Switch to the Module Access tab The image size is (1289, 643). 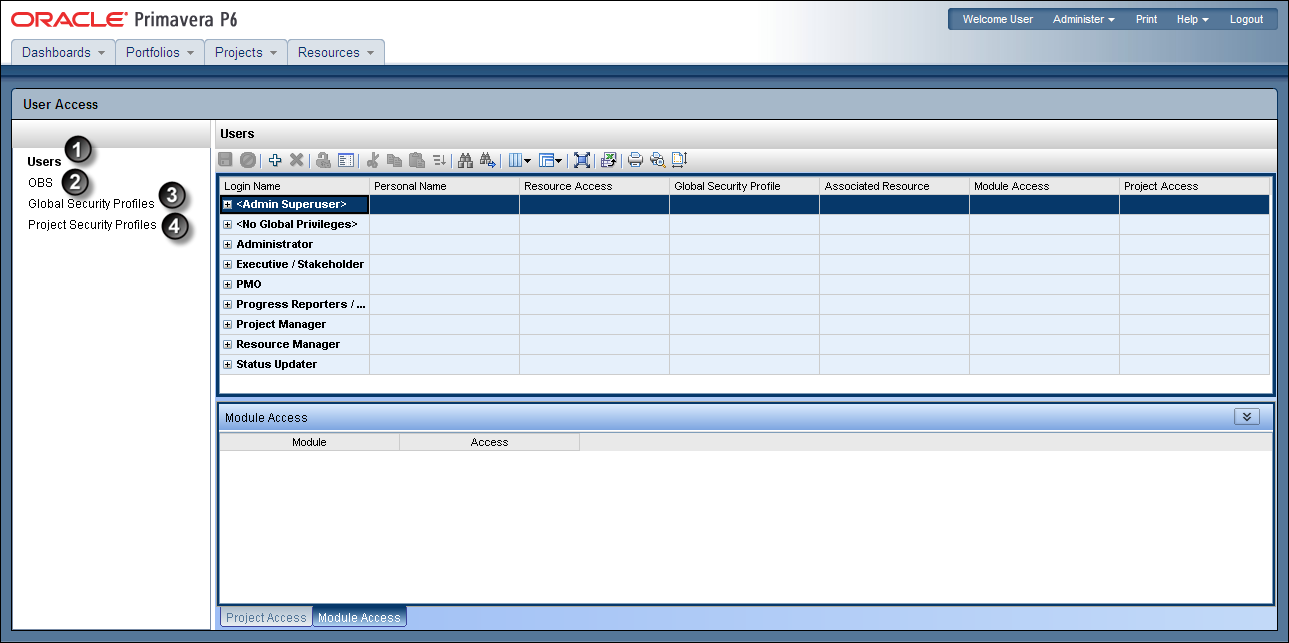click(359, 617)
